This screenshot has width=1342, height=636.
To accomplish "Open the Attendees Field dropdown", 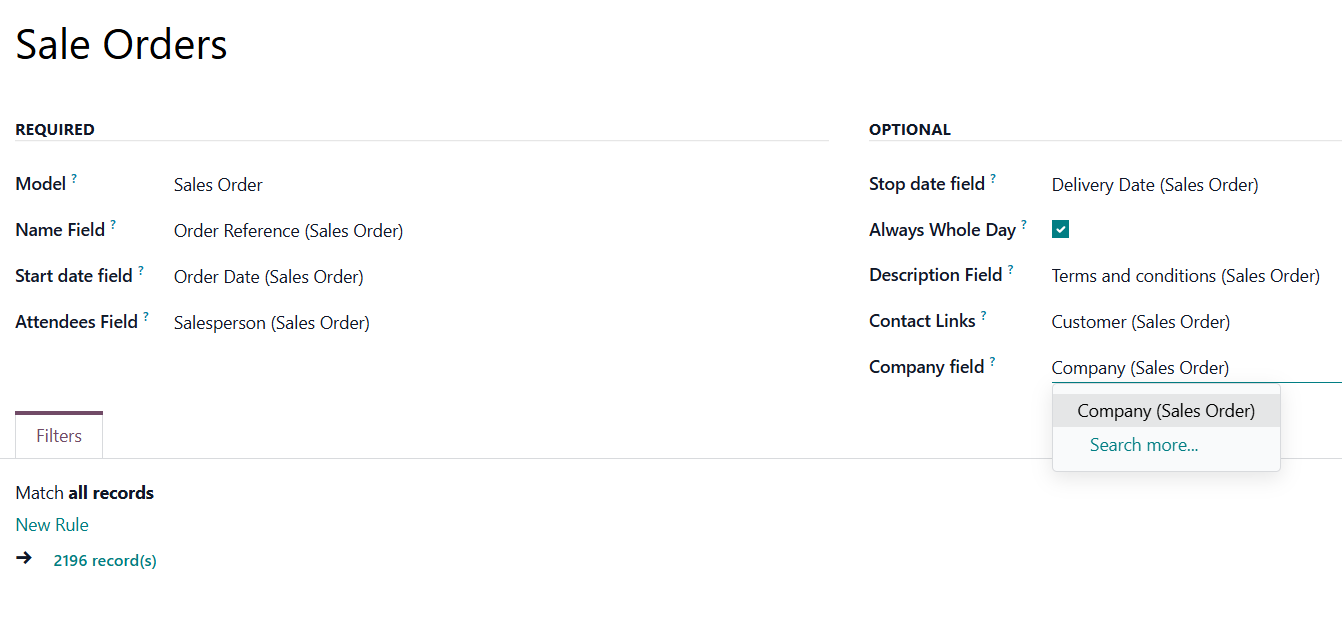I will pyautogui.click(x=271, y=323).
